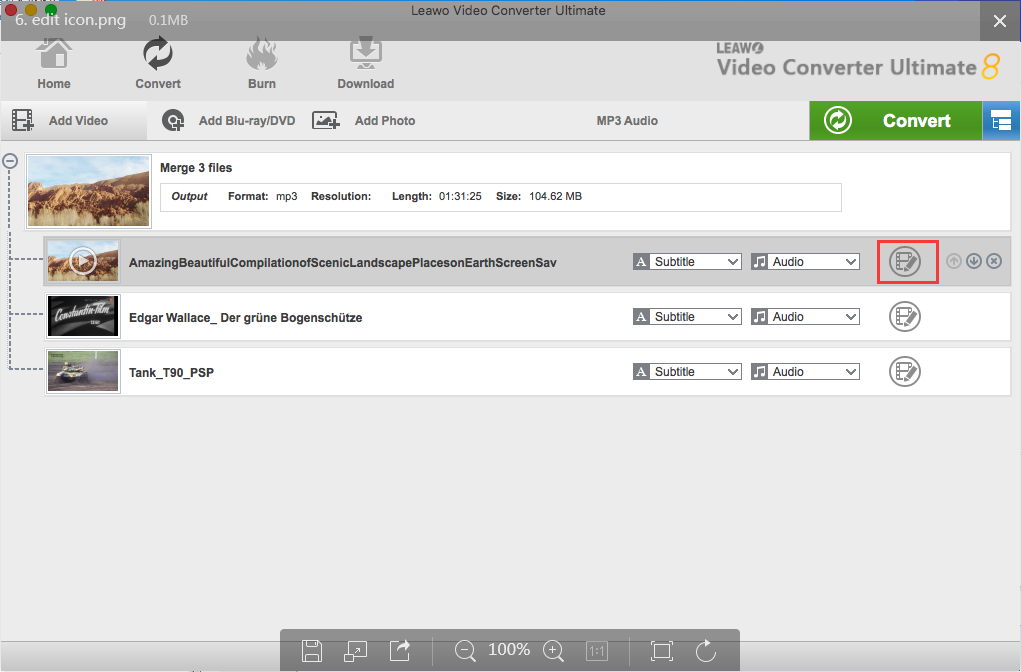Zoom out with the minus magnifier
The height and width of the screenshot is (672, 1021).
[x=466, y=651]
